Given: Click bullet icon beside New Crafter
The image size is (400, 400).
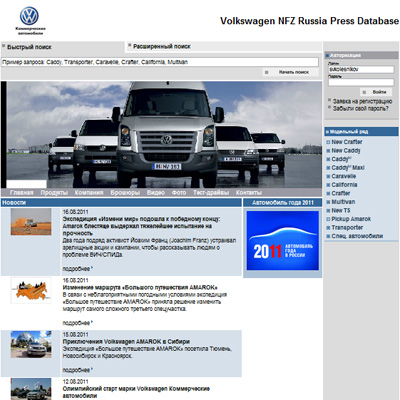Looking at the screenshot, I should point(328,142).
